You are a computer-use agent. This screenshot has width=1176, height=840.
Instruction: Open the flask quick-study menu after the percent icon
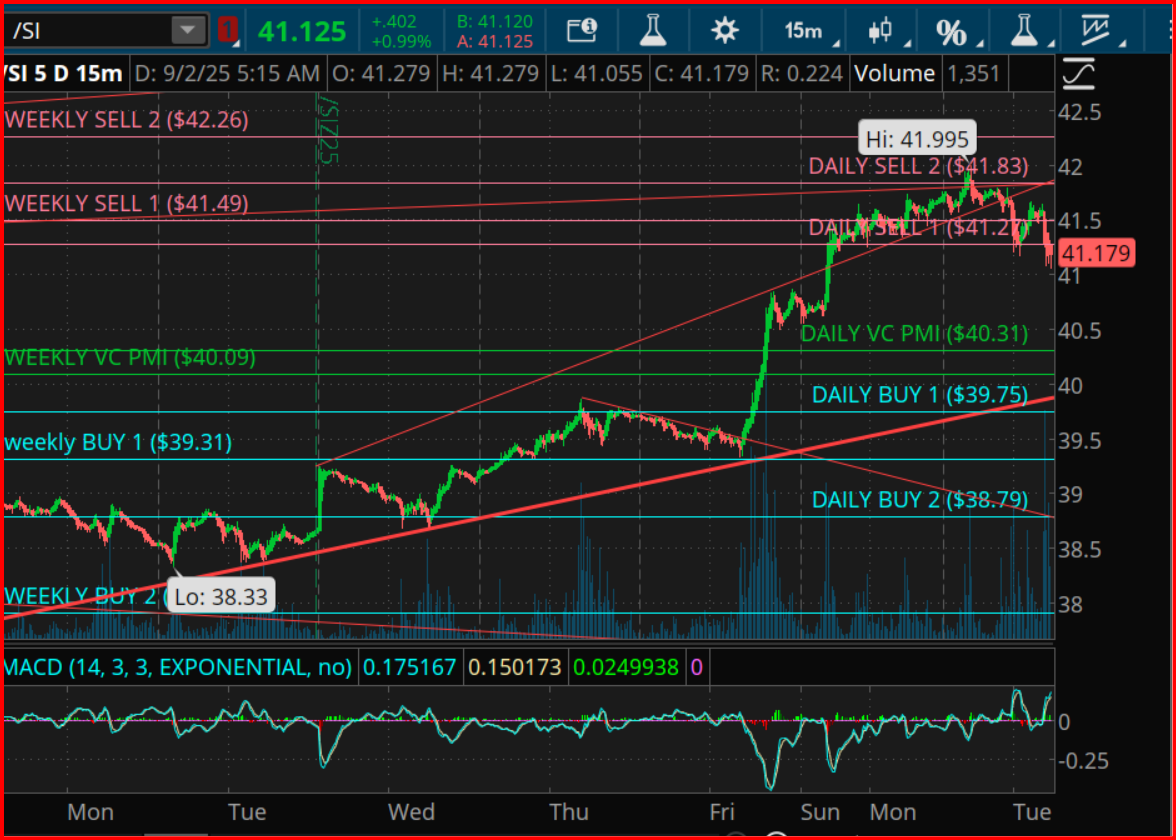pos(1024,31)
